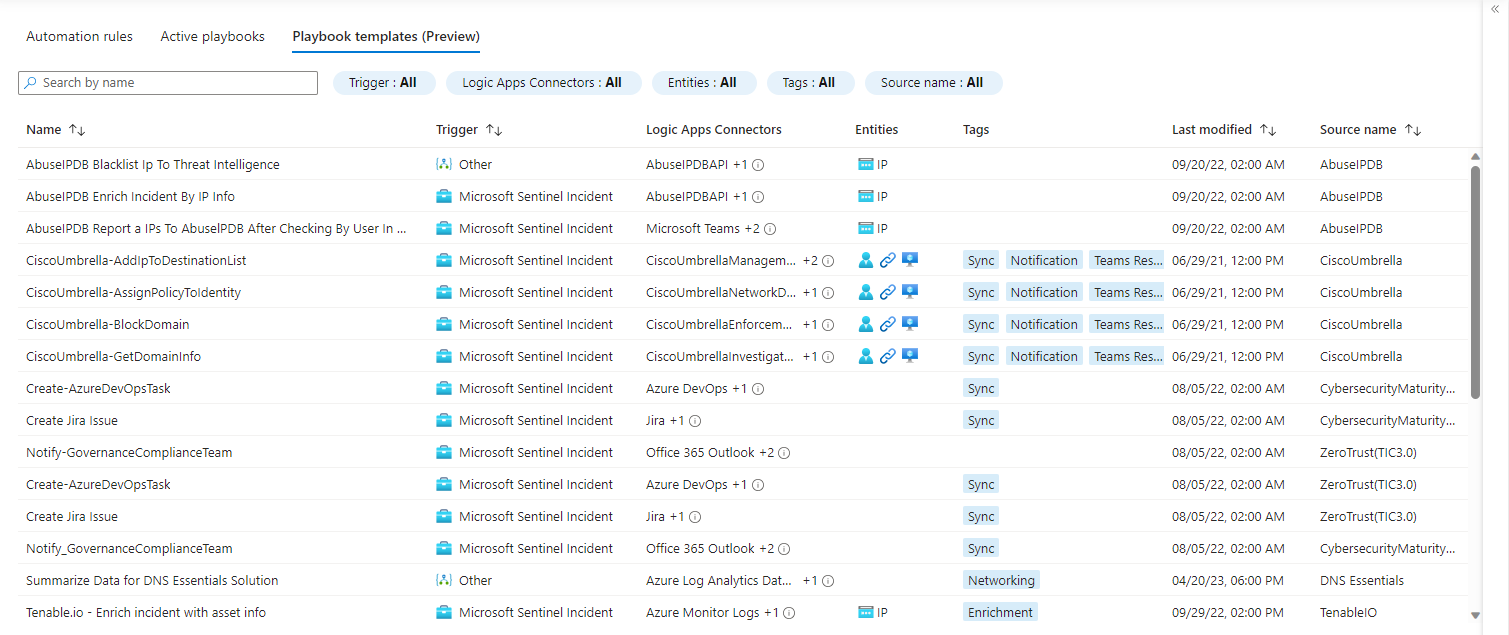Screen dimensions: 1509x635
Task: Open the Source name filter pill
Action: point(933,83)
